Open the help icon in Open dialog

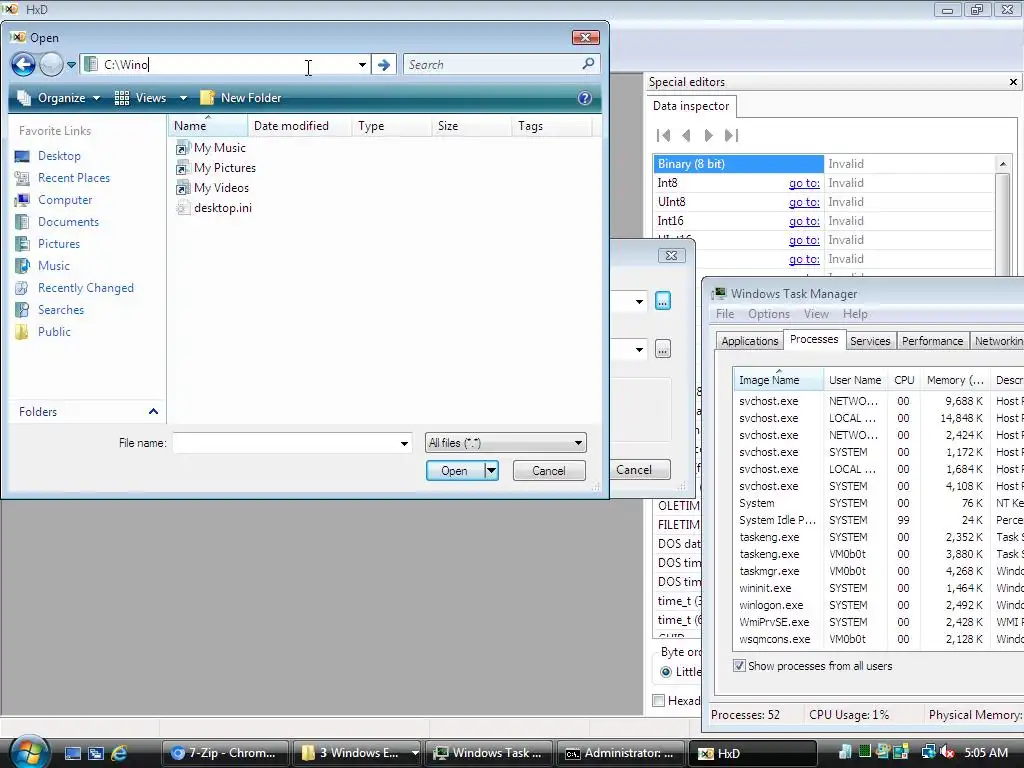pos(584,98)
